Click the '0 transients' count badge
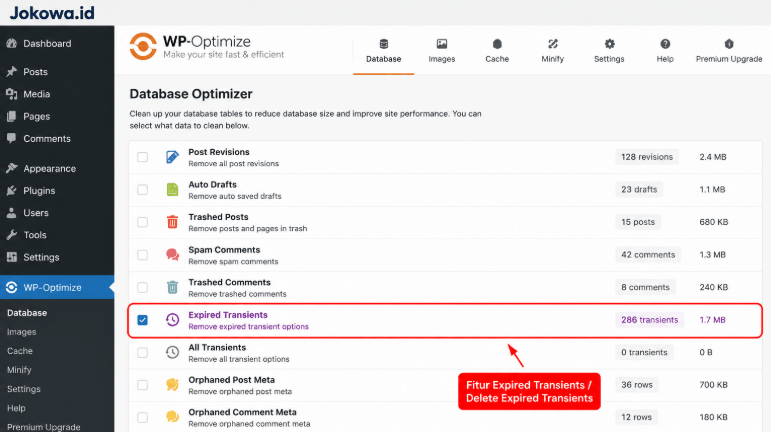Image resolution: width=771 pixels, height=432 pixels. click(x=644, y=352)
